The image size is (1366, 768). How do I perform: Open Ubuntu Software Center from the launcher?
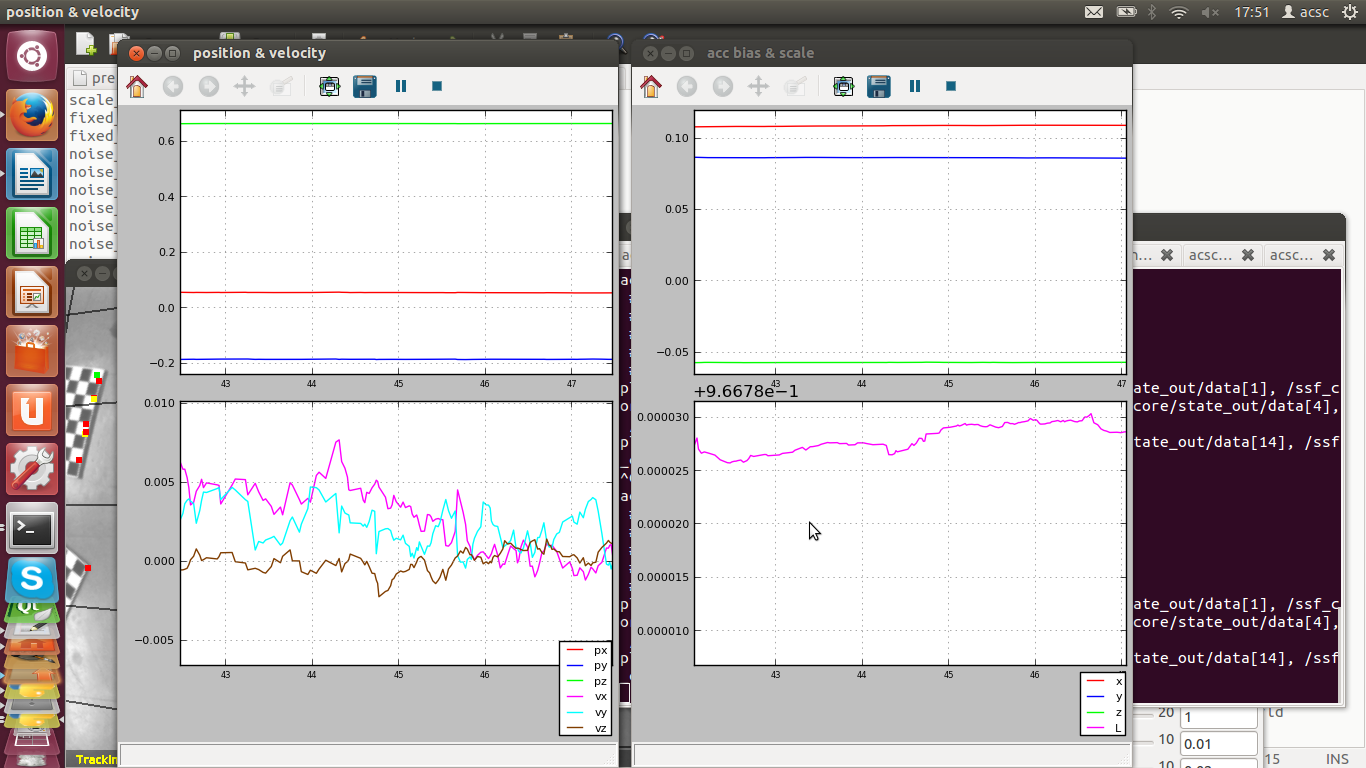(x=32, y=352)
